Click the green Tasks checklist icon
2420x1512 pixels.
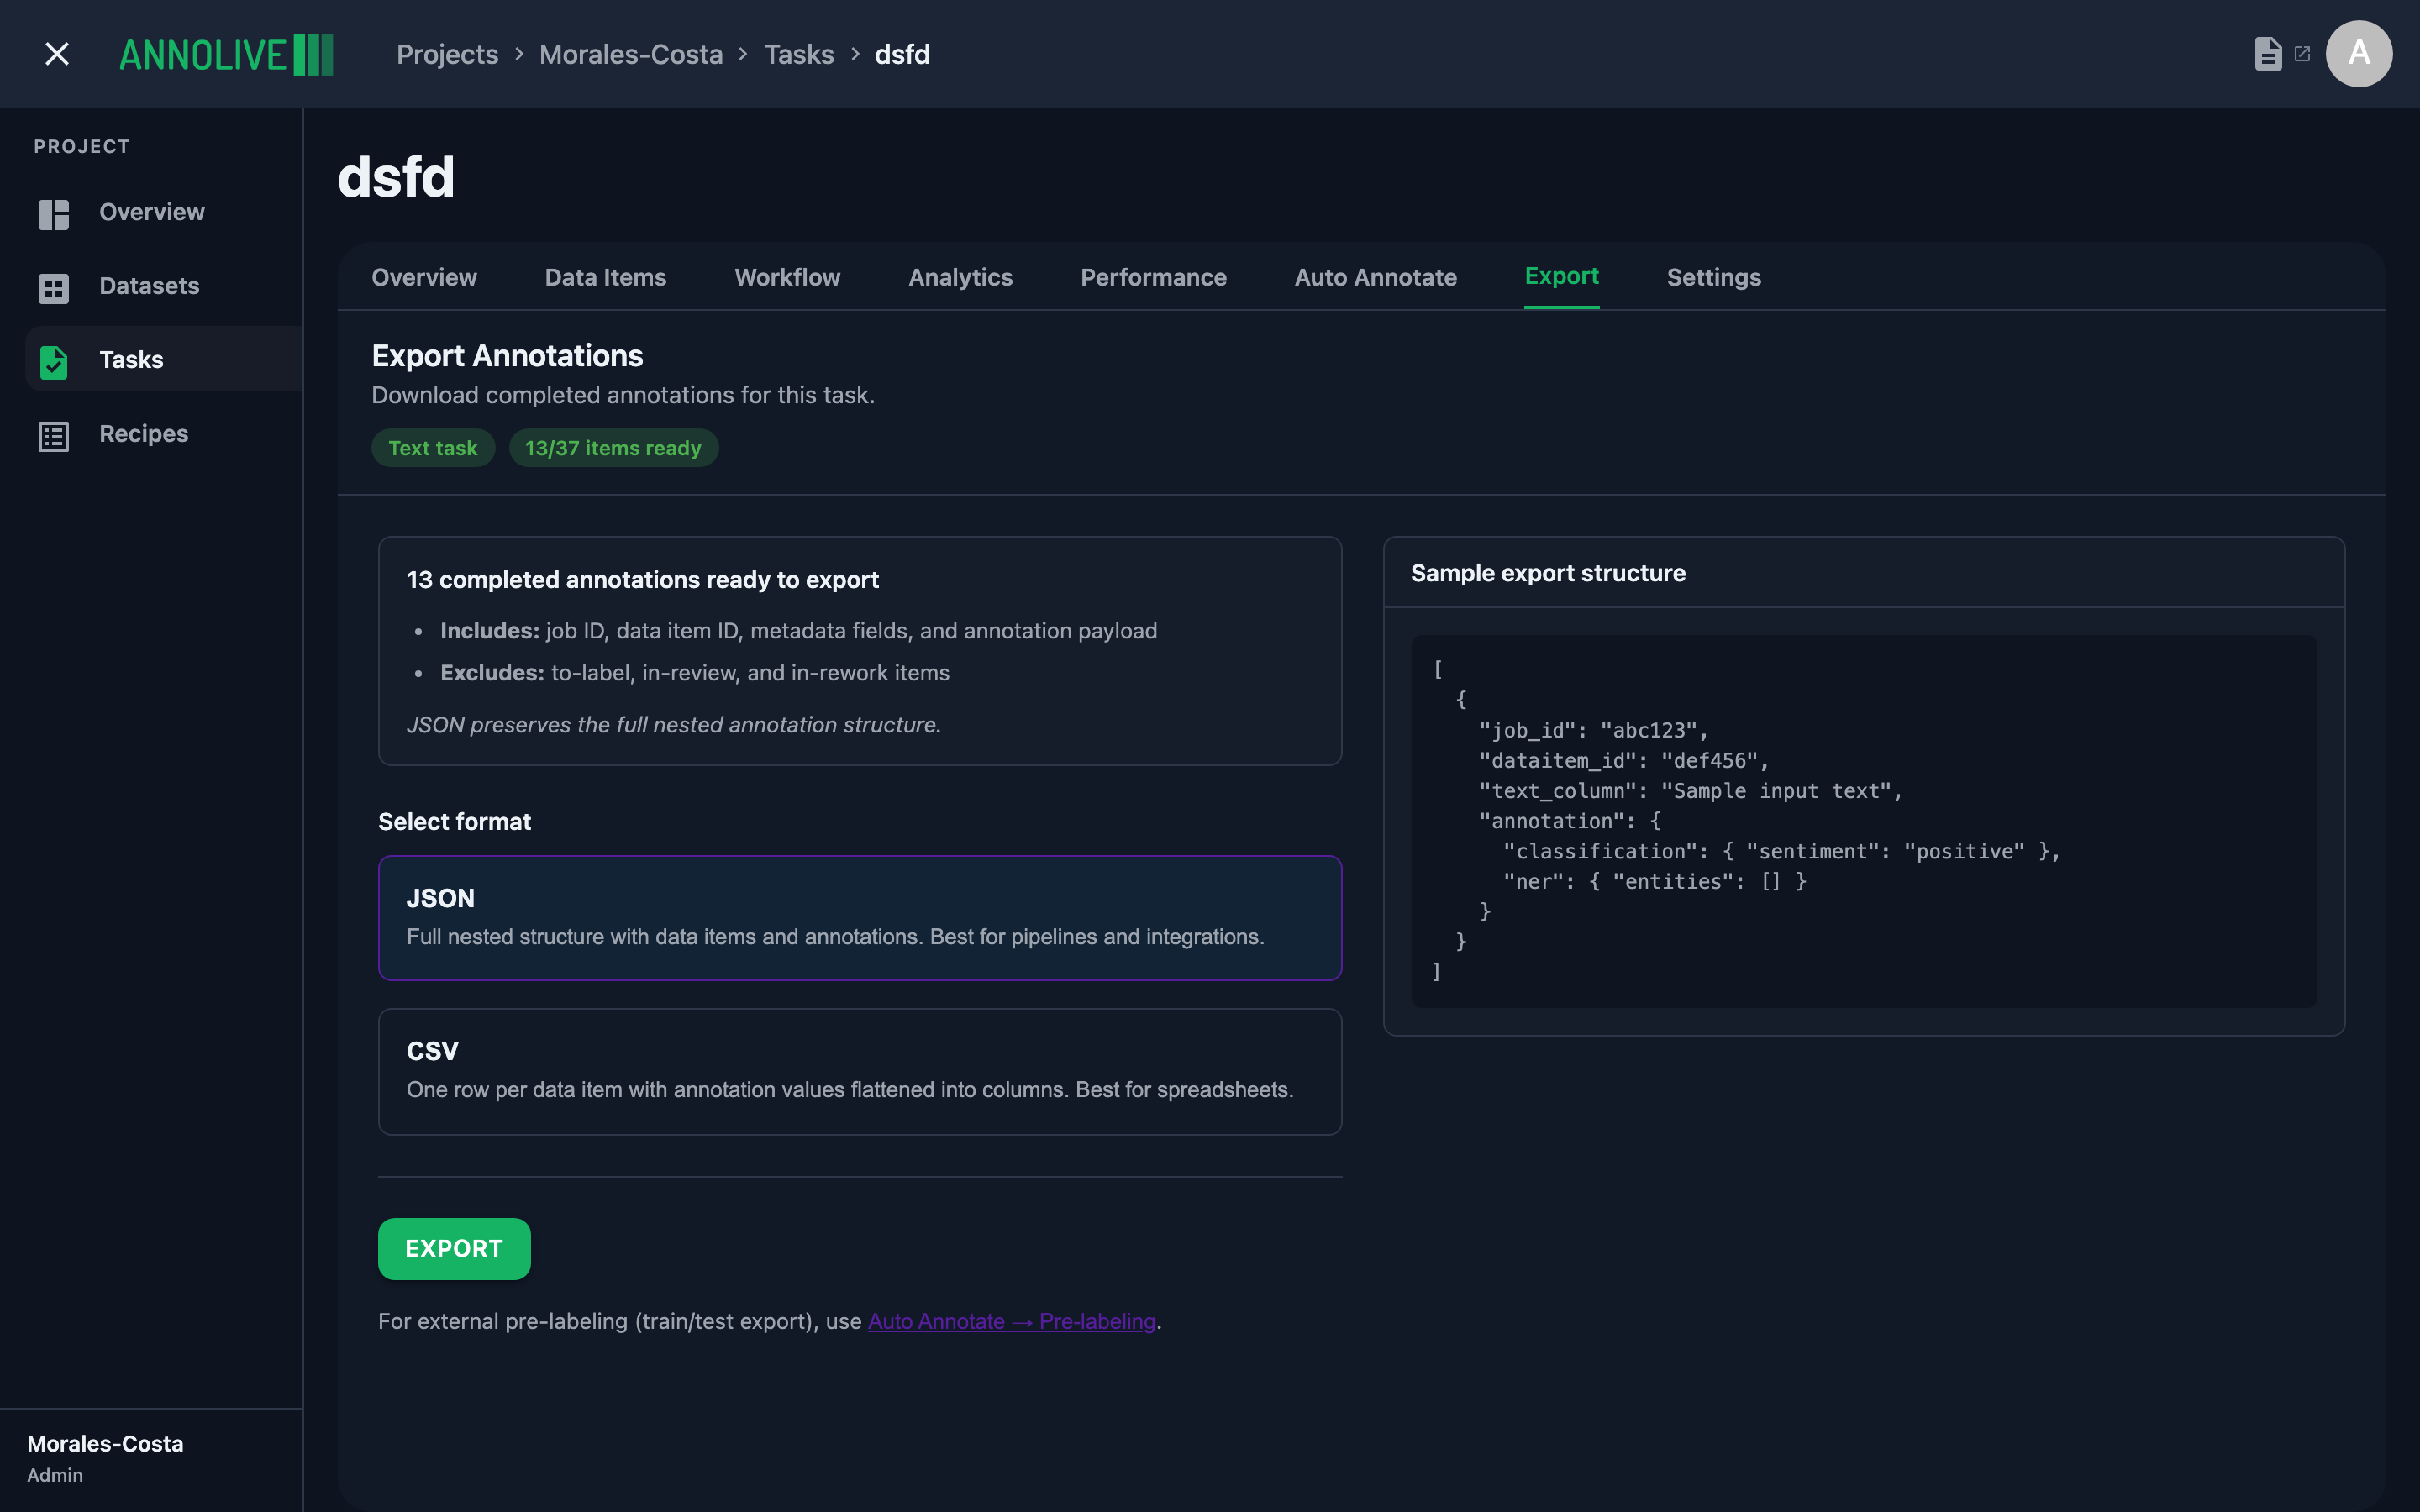point(54,361)
